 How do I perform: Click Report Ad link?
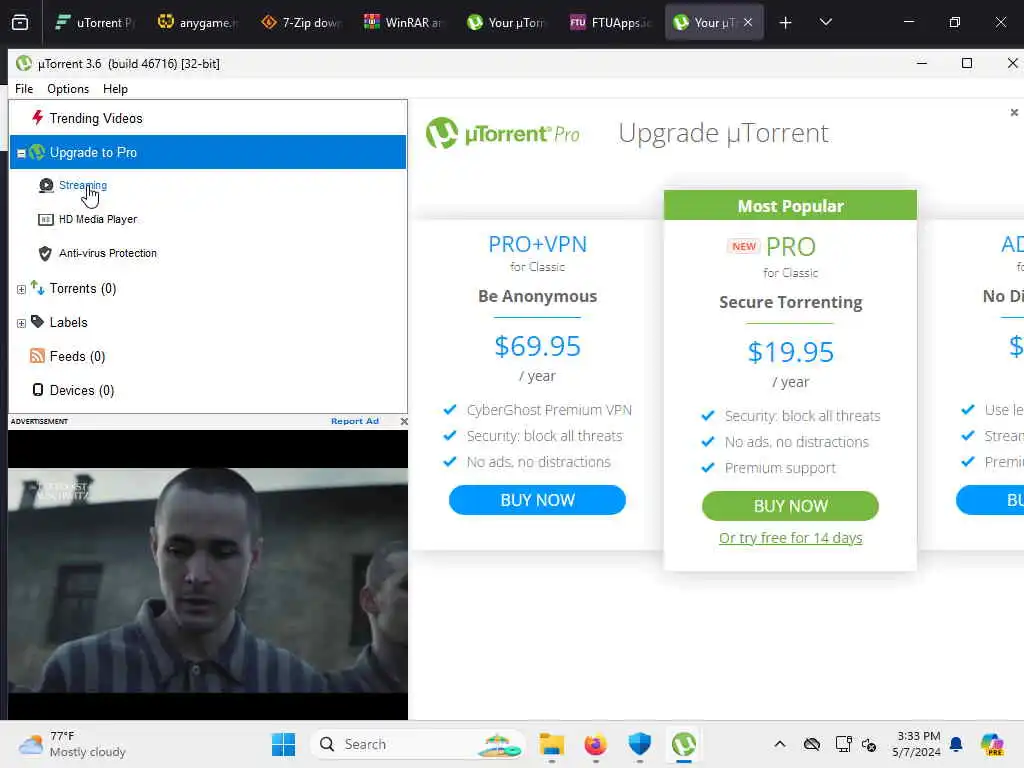click(355, 421)
